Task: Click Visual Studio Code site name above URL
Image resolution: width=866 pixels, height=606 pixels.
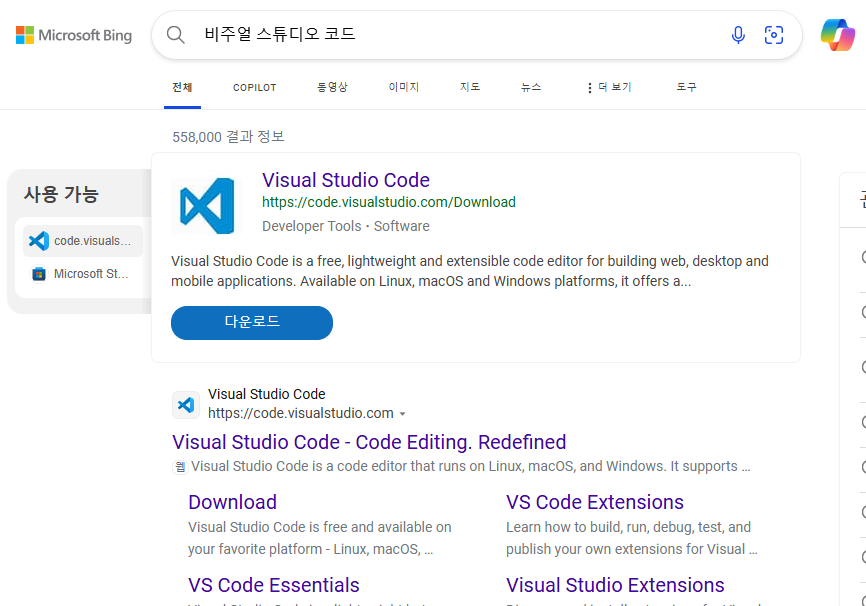Action: [x=267, y=394]
